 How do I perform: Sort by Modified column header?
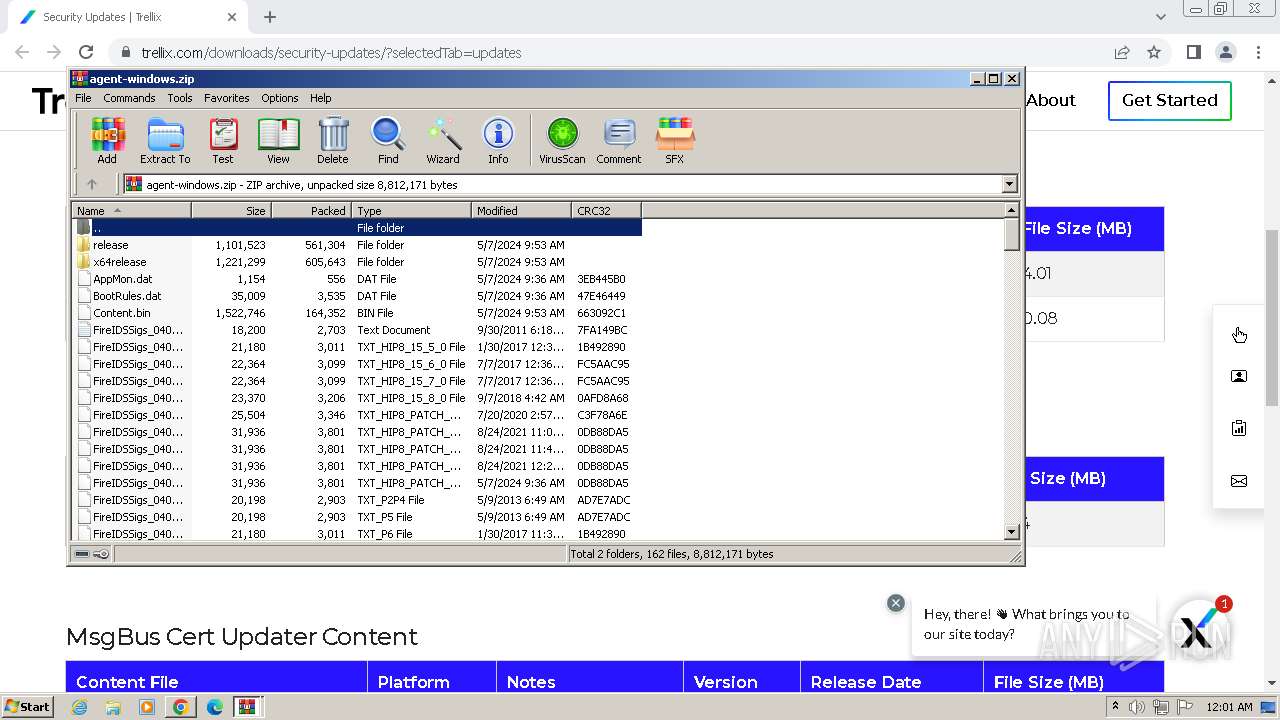(521, 210)
